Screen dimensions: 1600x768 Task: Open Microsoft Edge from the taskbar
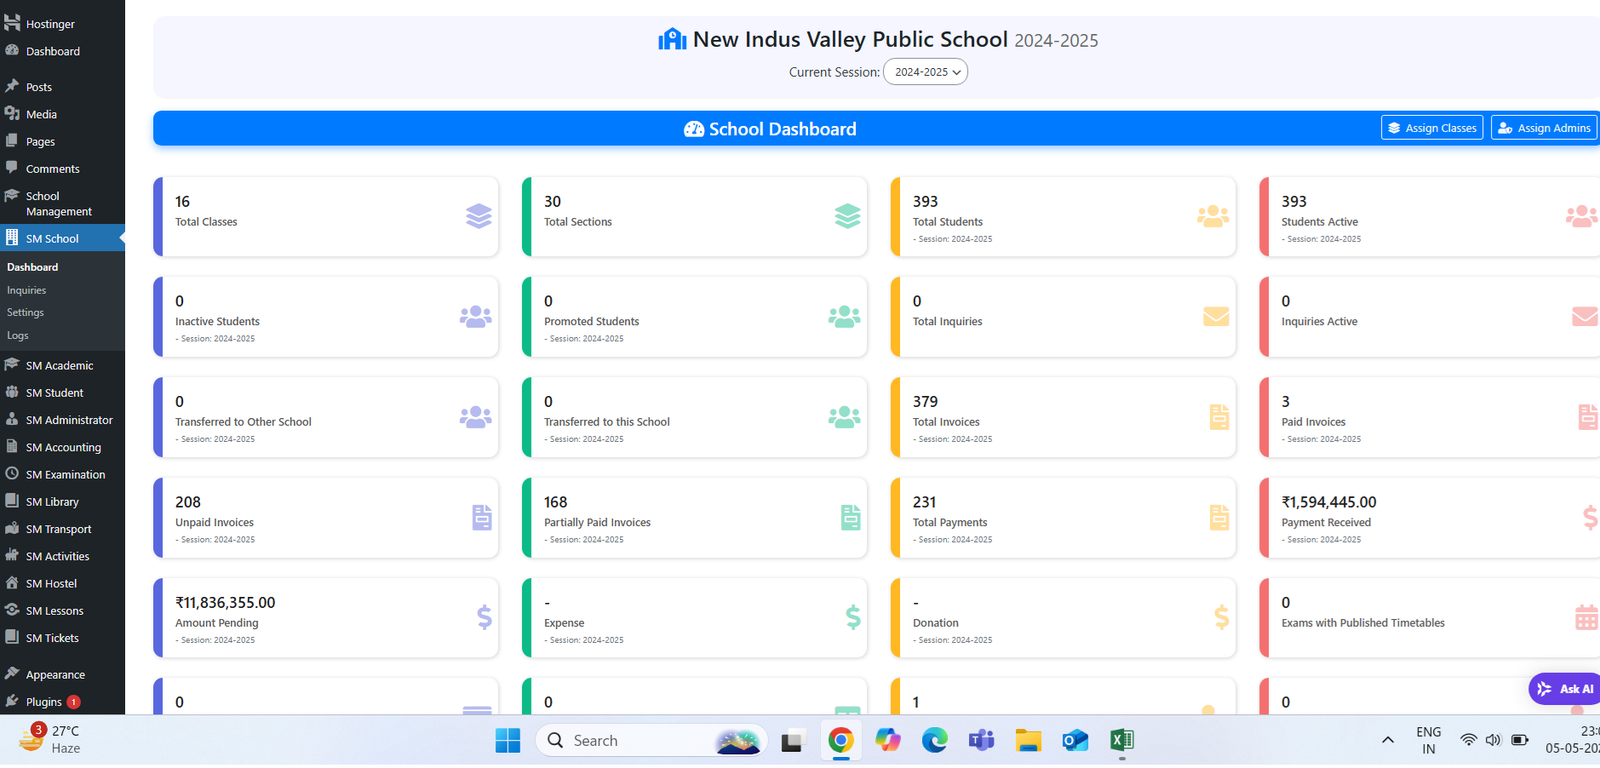(935, 740)
